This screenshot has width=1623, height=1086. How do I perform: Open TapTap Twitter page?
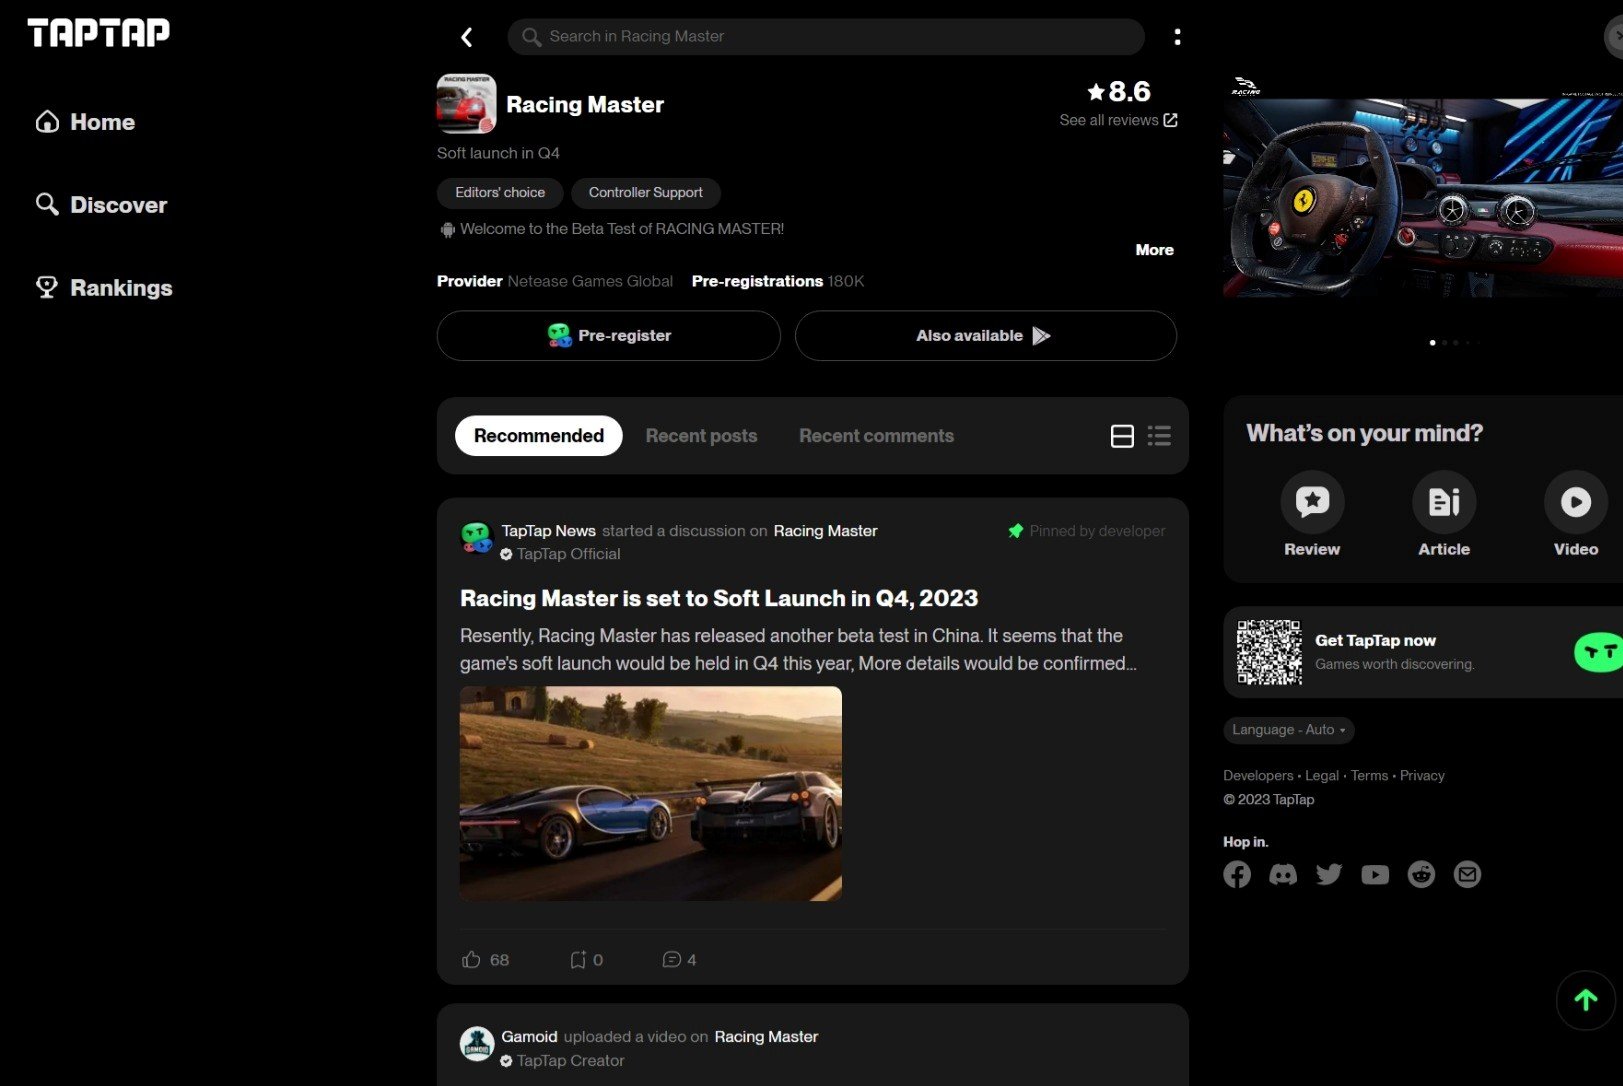(1329, 875)
